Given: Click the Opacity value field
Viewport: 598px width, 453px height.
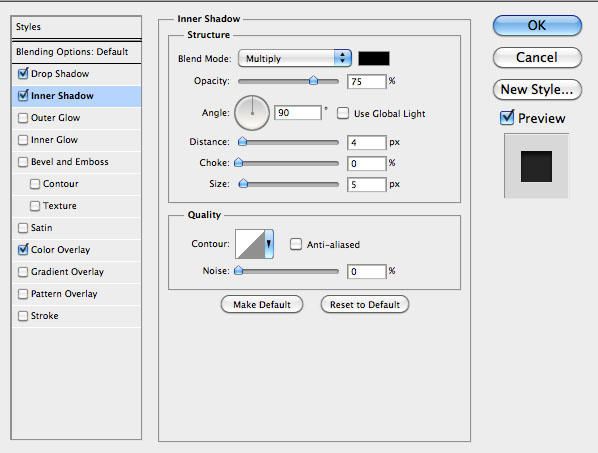Looking at the screenshot, I should (367, 82).
